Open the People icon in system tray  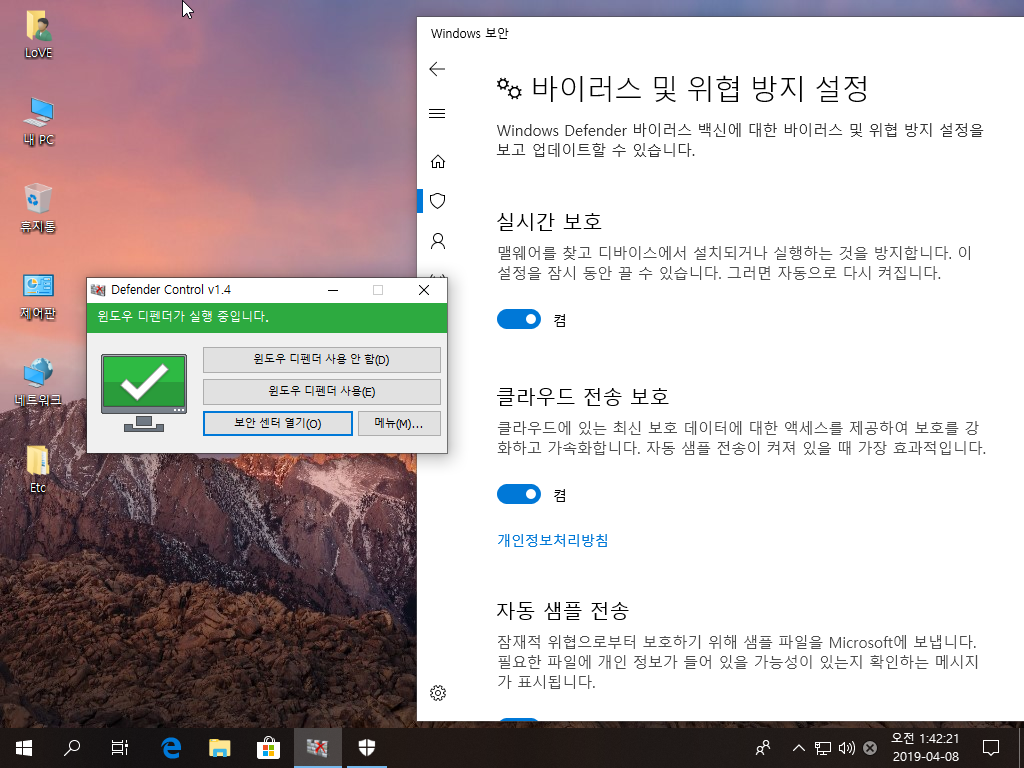tap(762, 748)
